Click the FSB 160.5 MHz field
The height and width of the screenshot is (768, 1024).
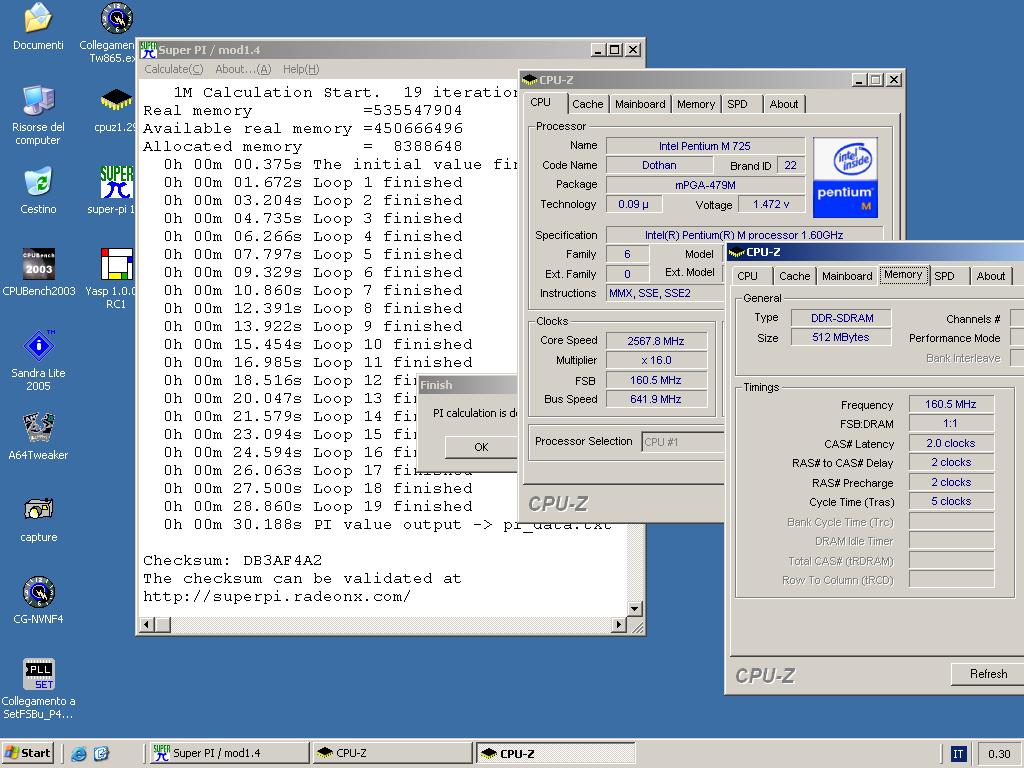click(x=656, y=380)
